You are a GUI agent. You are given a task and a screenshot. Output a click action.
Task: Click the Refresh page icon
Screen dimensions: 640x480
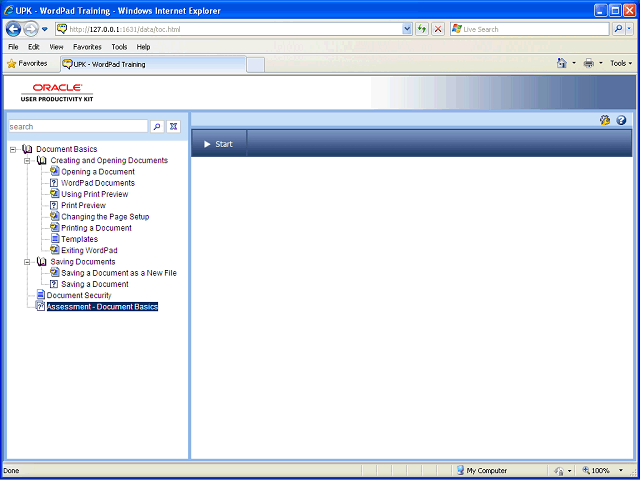click(x=422, y=29)
